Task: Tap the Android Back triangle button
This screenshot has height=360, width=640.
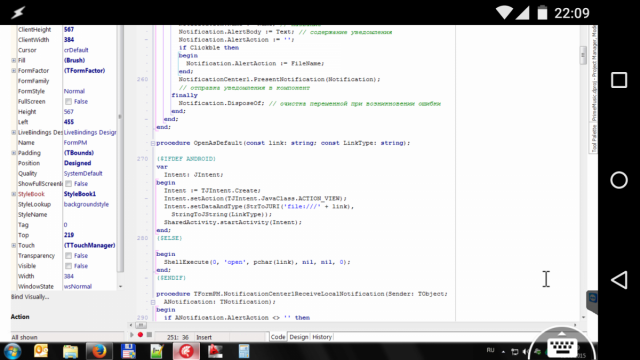Action: (x=619, y=280)
